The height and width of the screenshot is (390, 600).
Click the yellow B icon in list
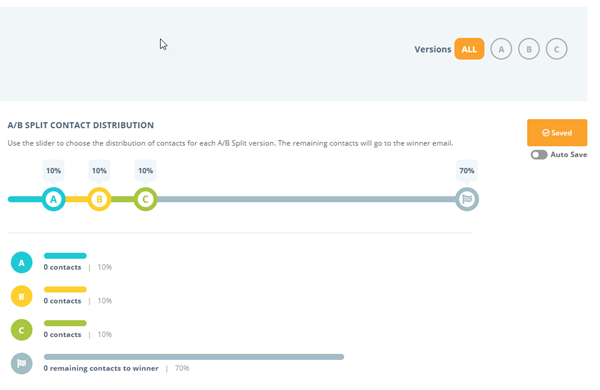click(21, 296)
